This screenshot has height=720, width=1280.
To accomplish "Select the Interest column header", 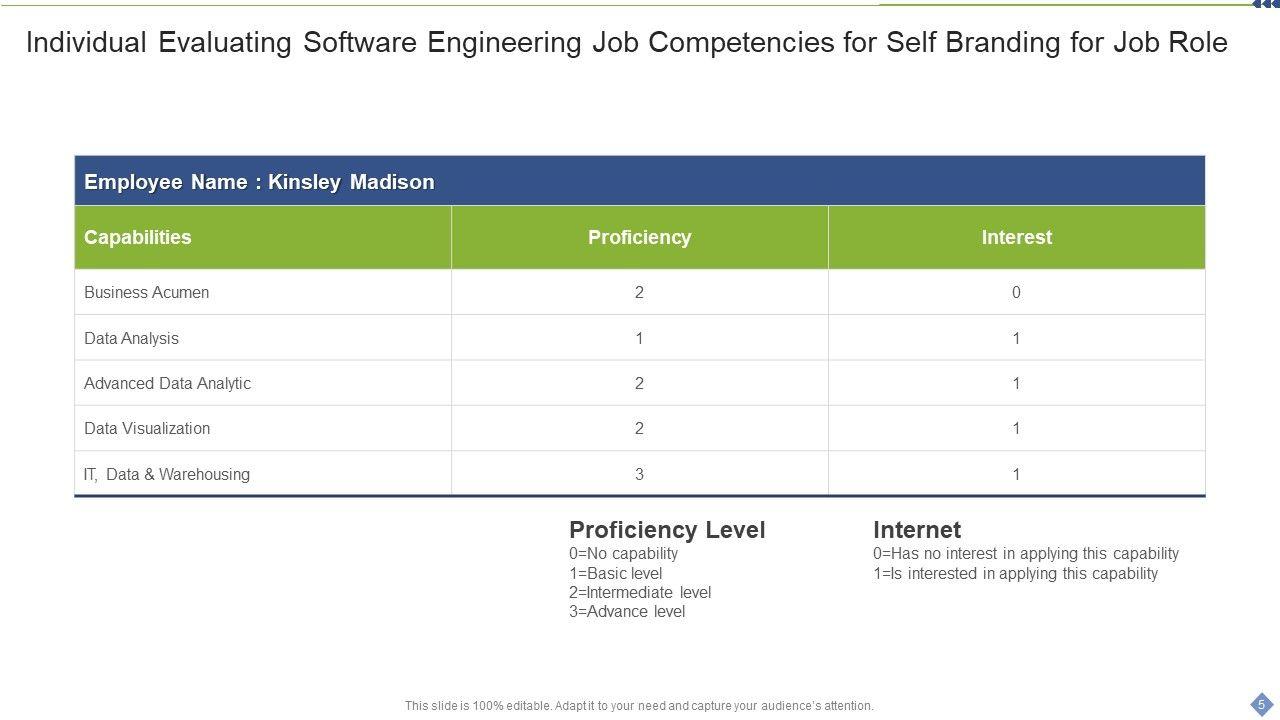I will coord(1016,237).
